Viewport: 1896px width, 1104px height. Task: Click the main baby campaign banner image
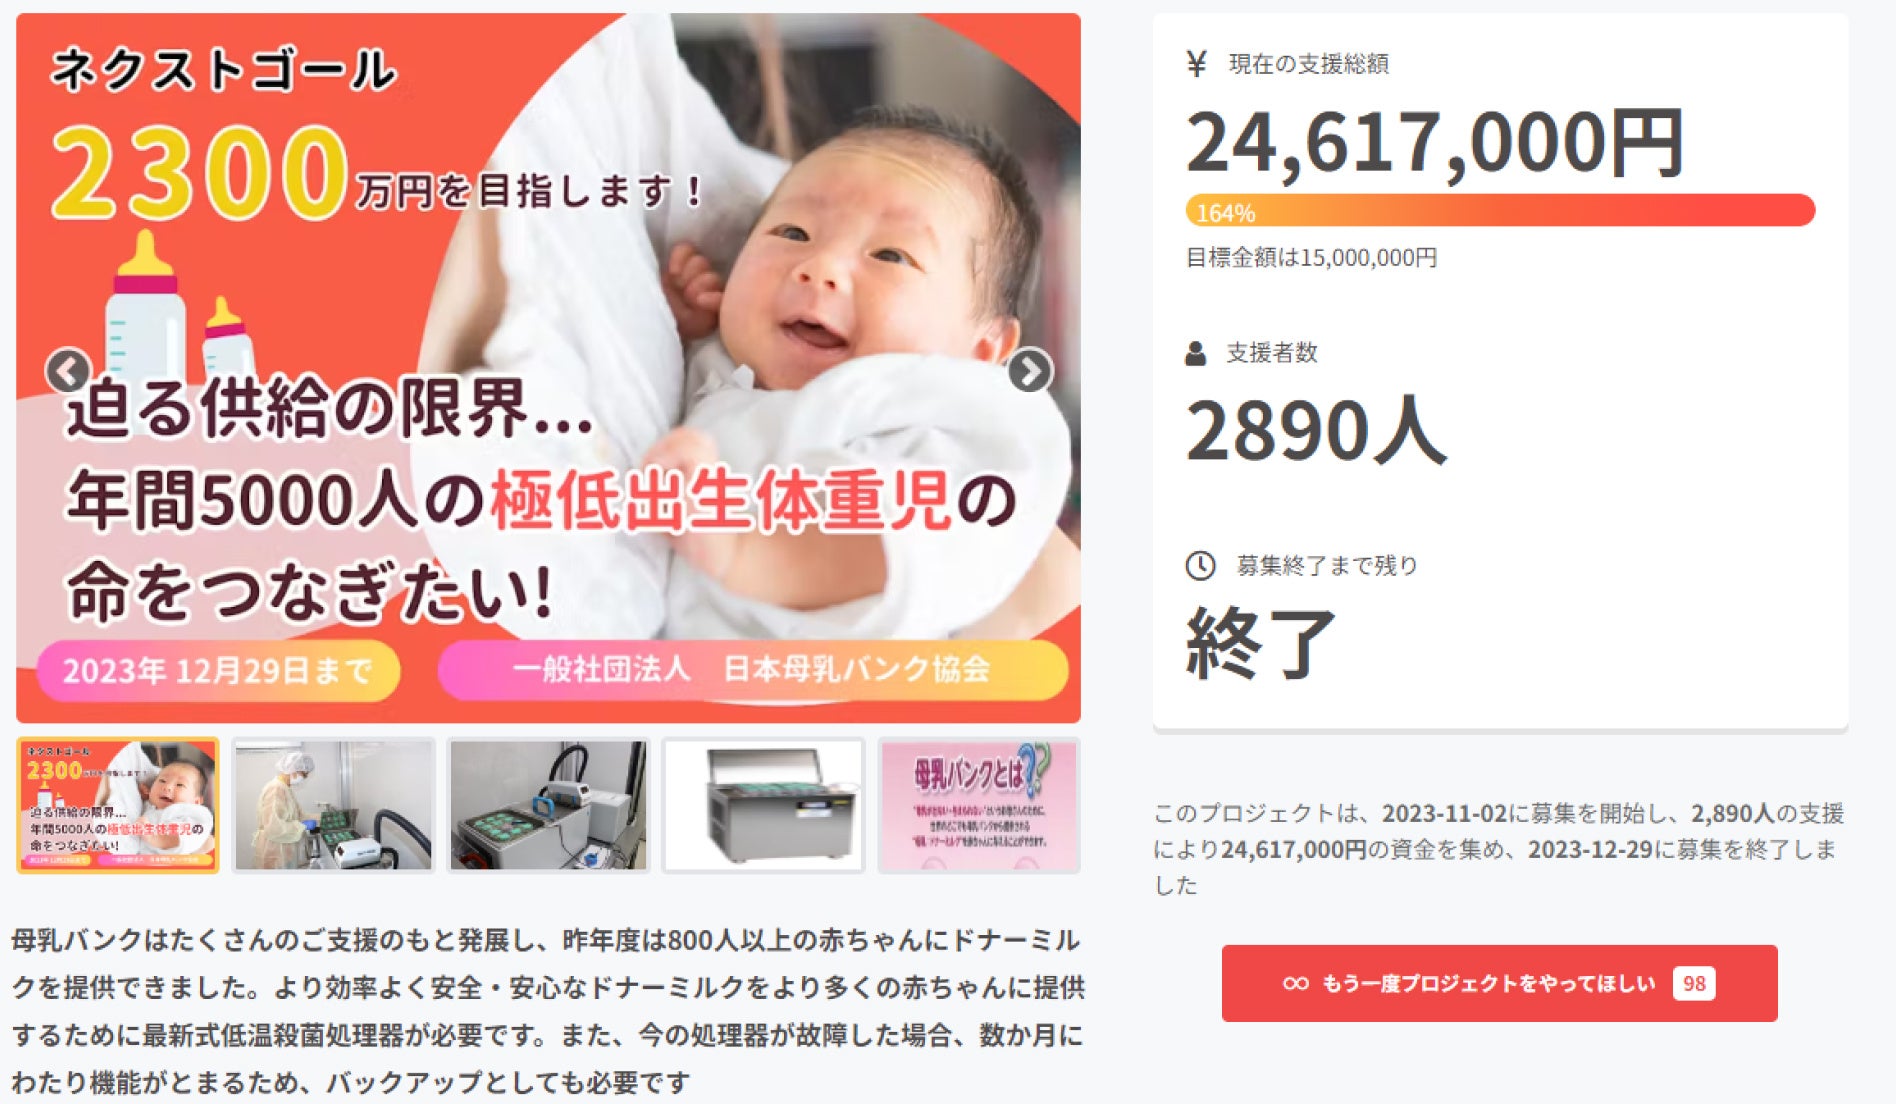(548, 368)
